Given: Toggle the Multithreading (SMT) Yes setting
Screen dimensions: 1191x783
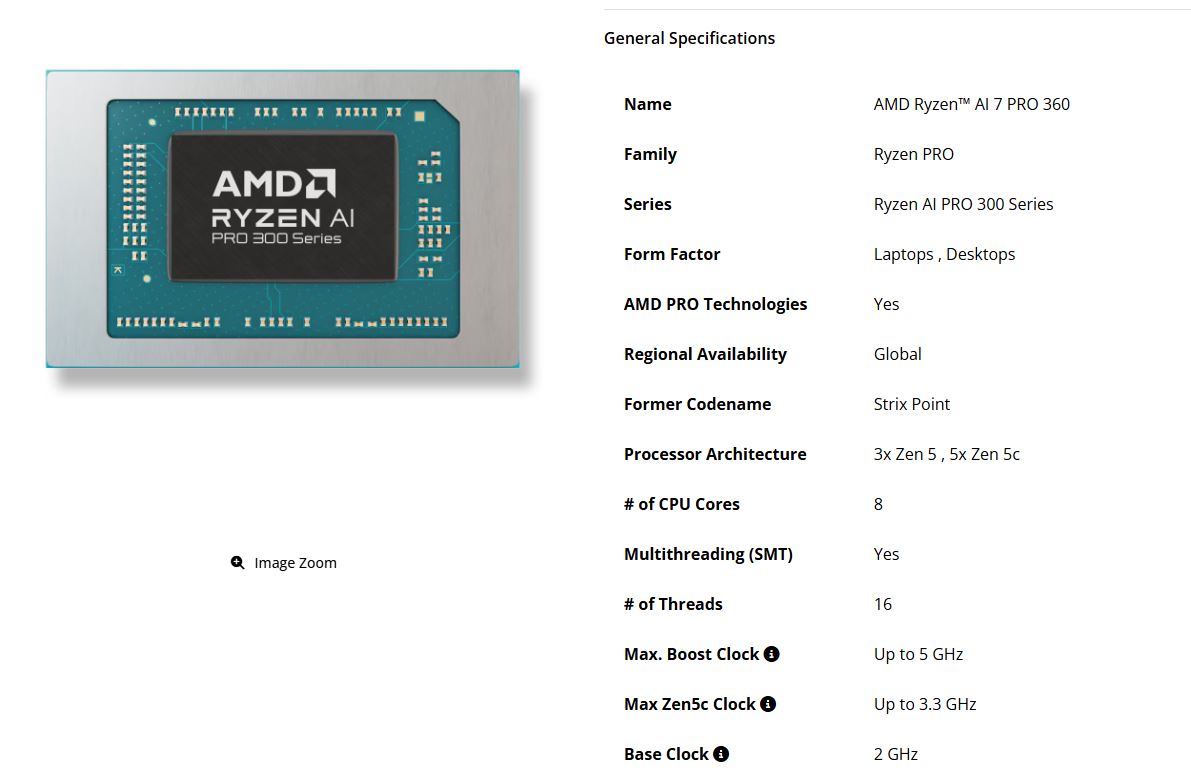Looking at the screenshot, I should click(886, 554).
